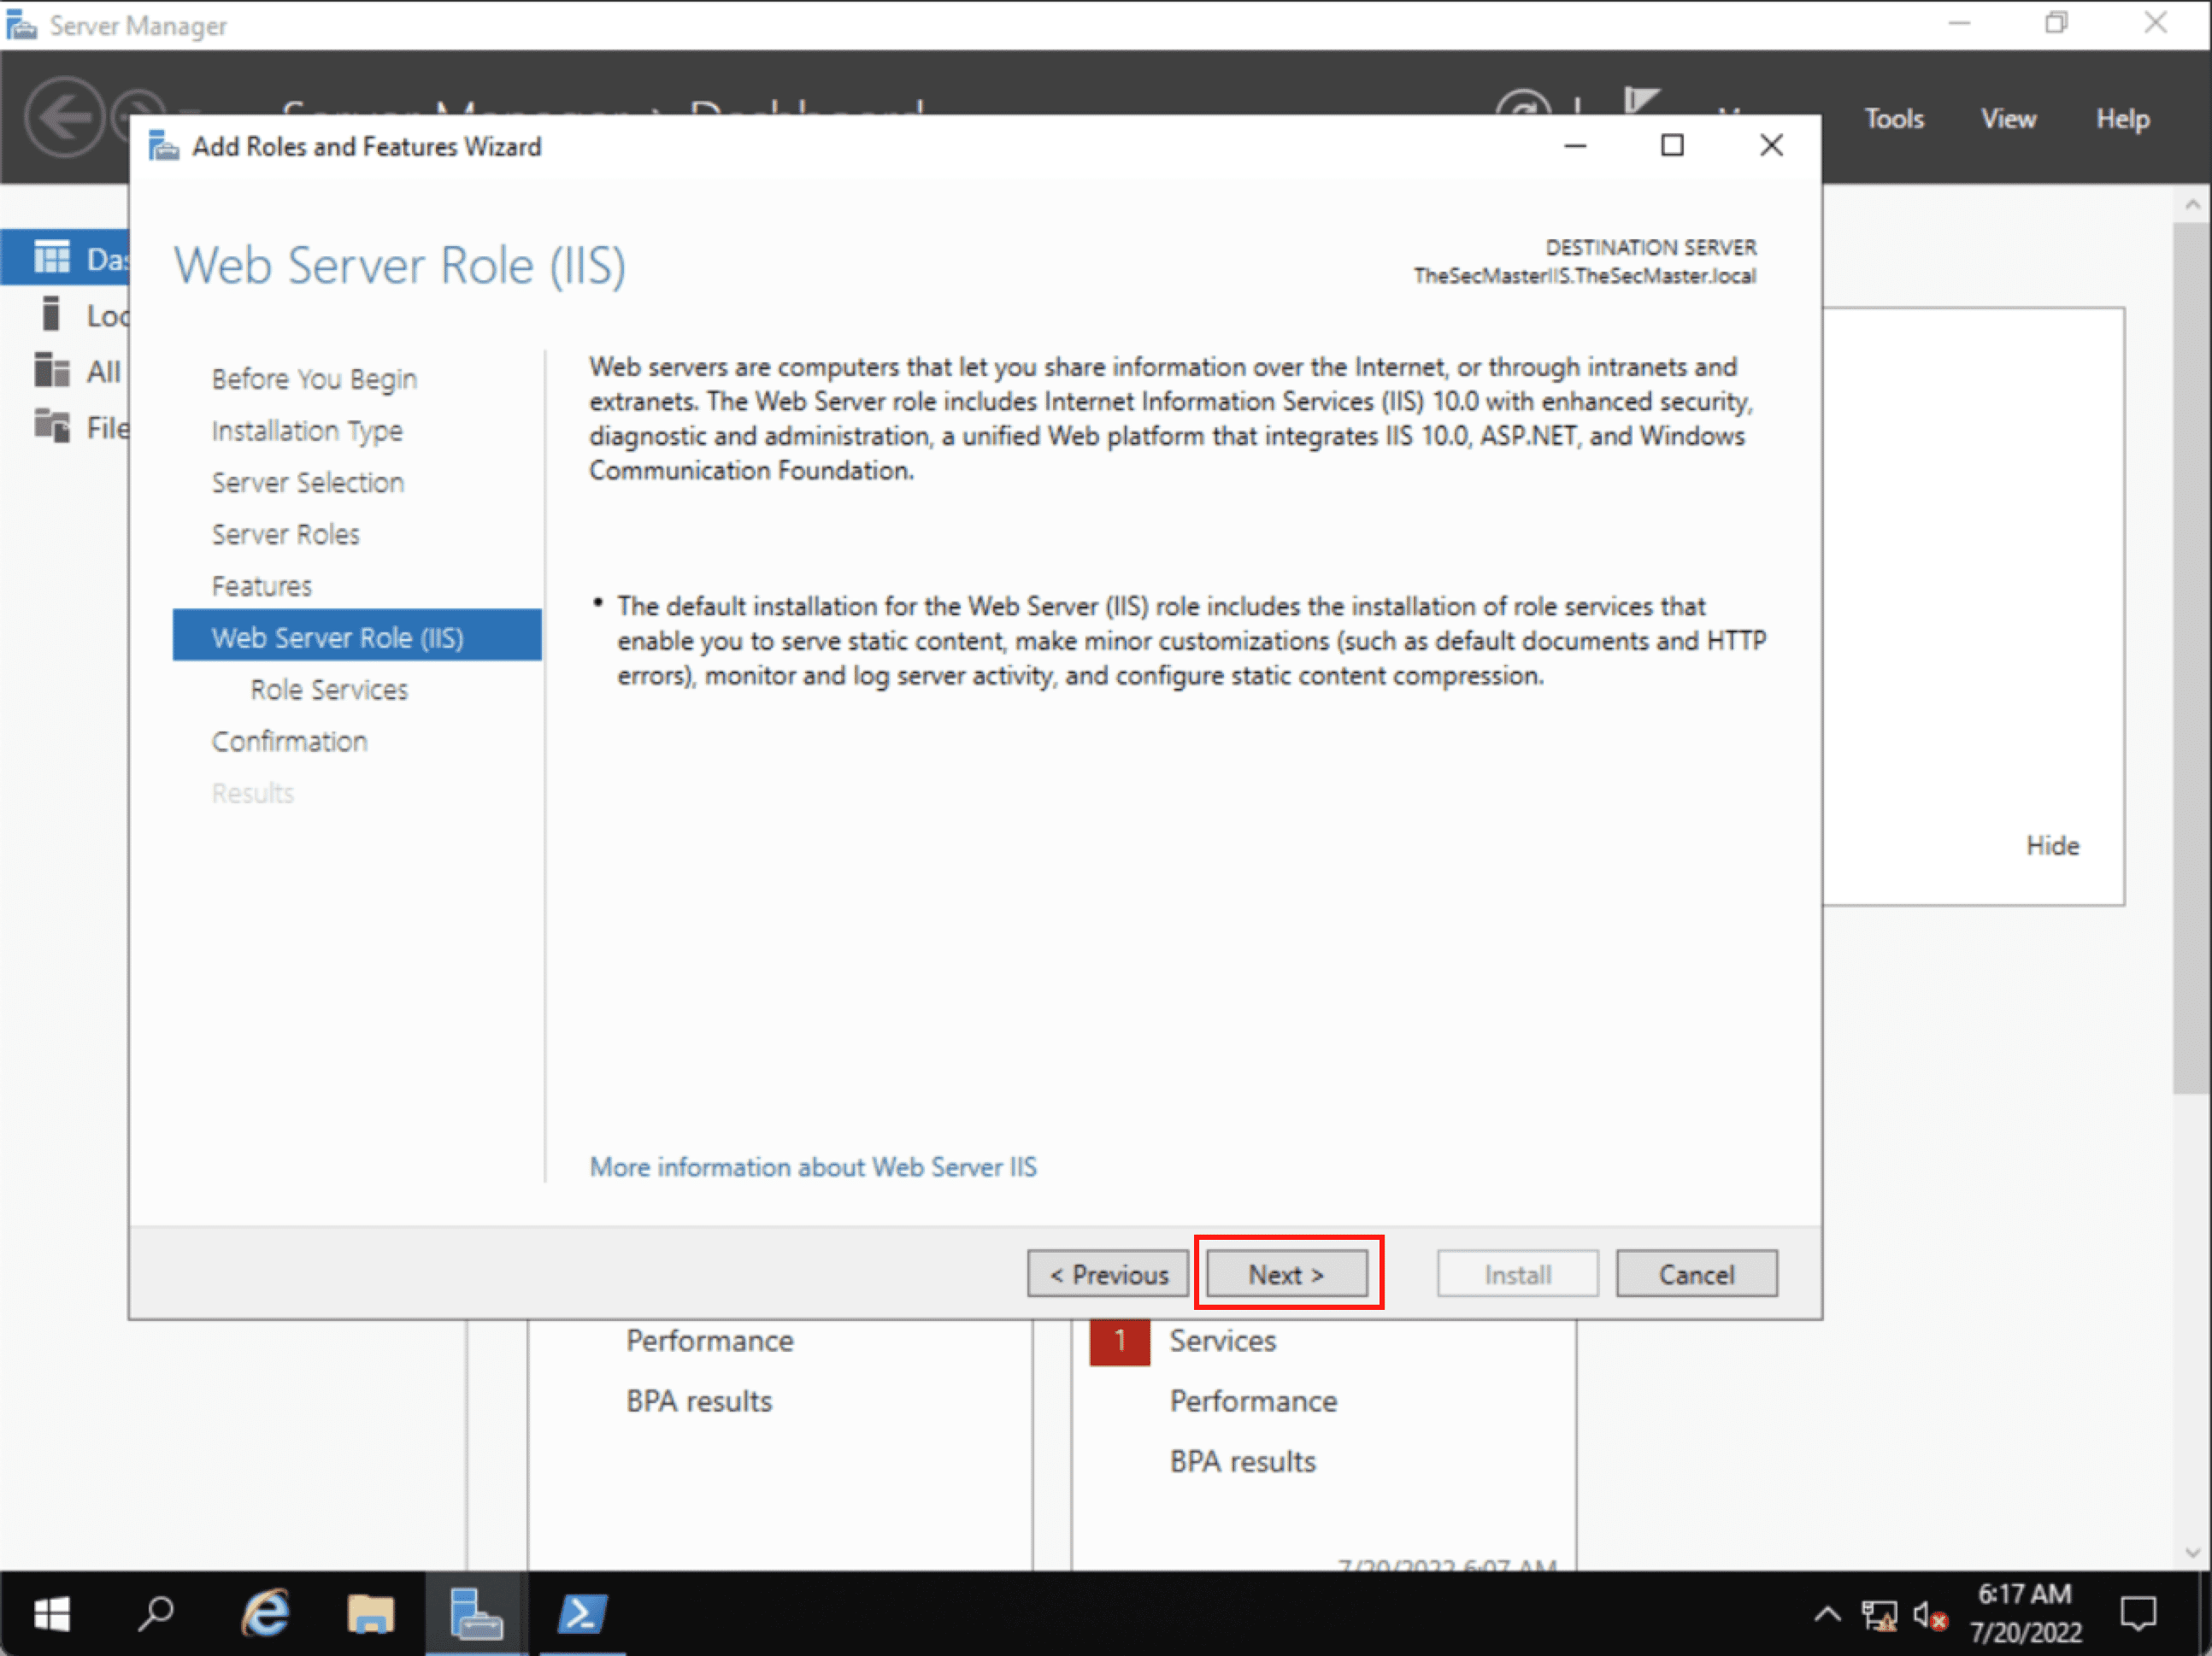Click the notifications flag icon in Server Manager
This screenshot has height=1656, width=2212.
(1641, 101)
